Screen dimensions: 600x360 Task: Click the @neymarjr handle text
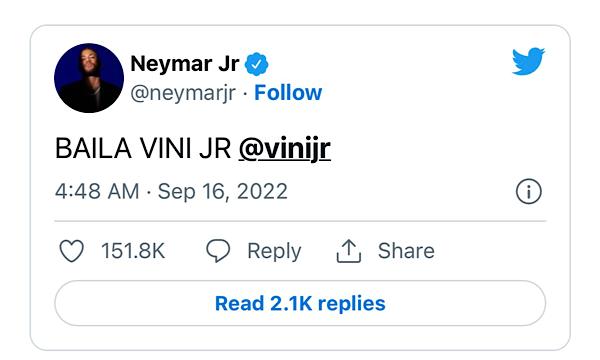183,94
